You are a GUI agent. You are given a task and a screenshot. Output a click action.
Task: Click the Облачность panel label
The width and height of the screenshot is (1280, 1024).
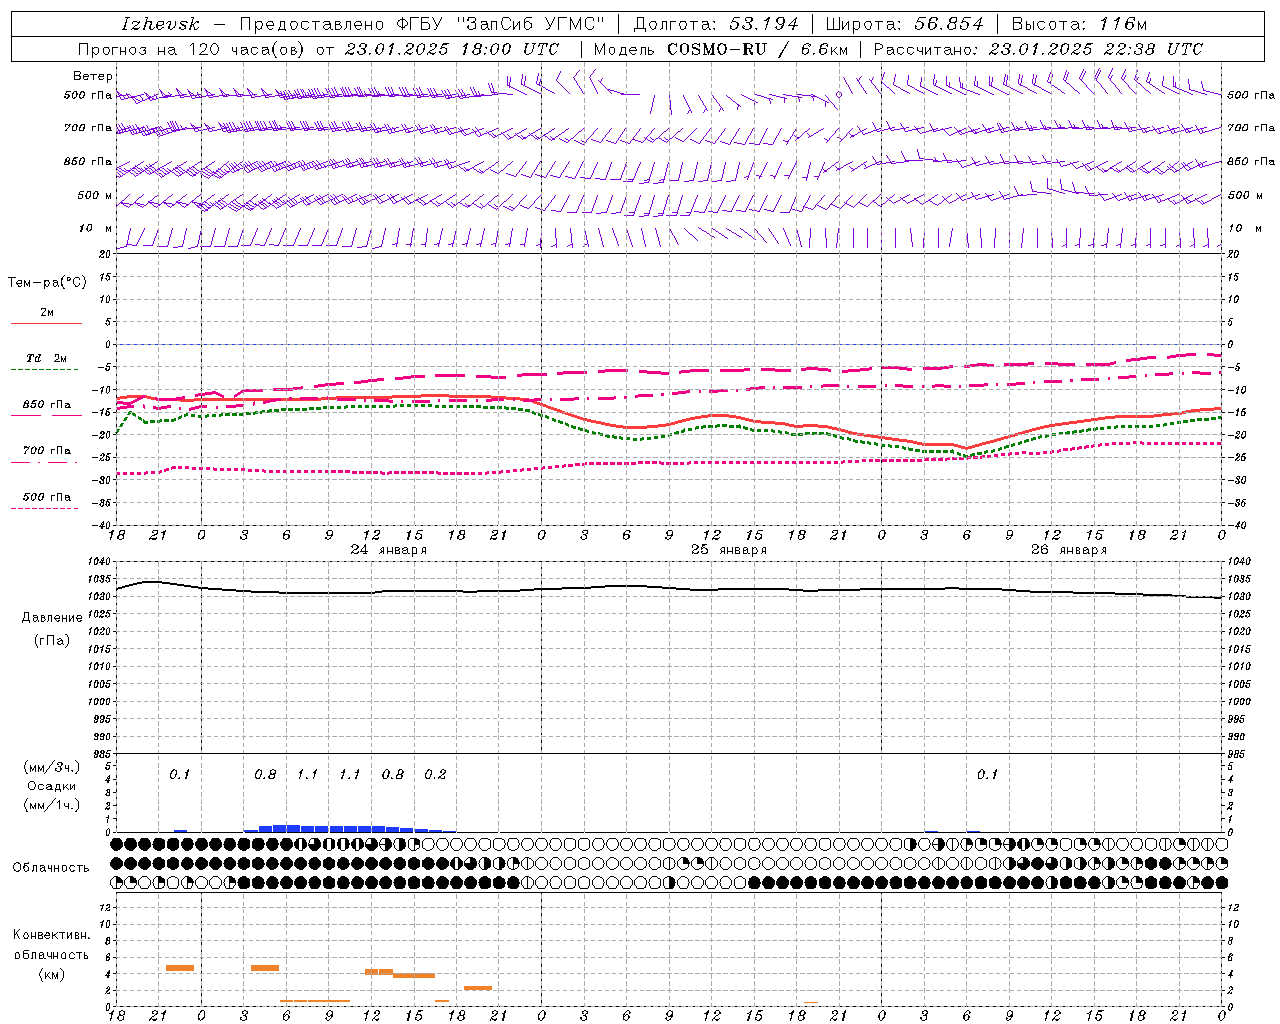click(51, 868)
